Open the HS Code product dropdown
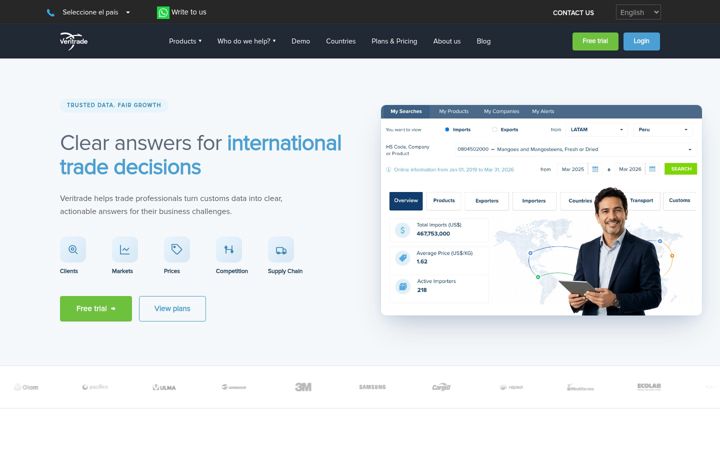This screenshot has height=450, width=720. (574, 149)
